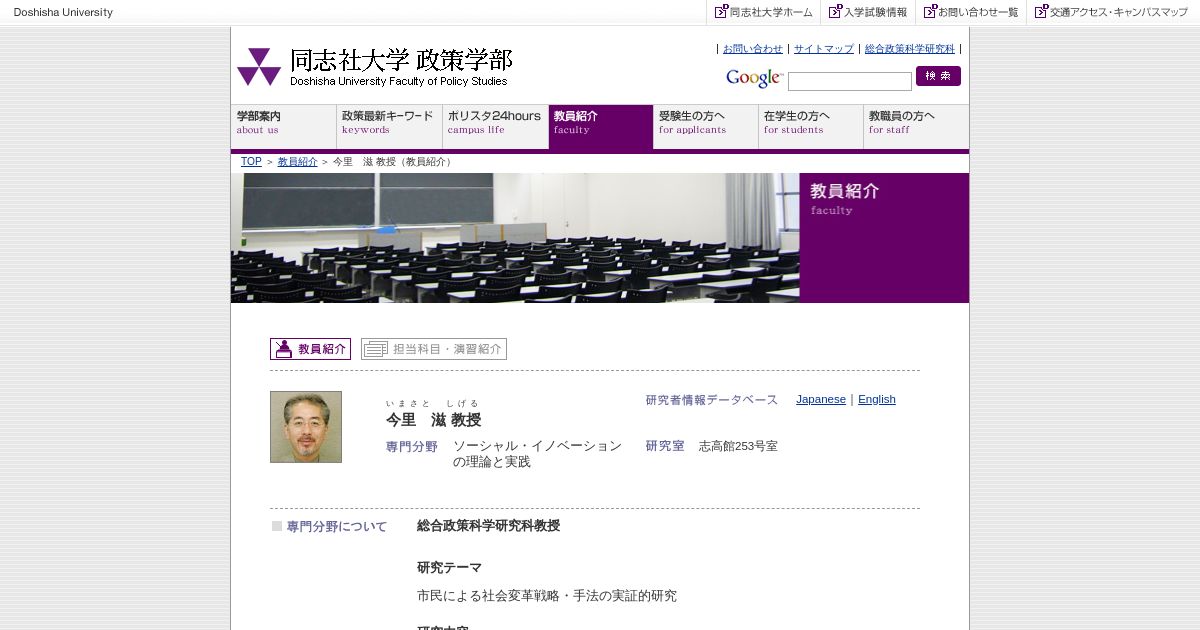Switch to 担当科目・演習紹介 tab
1200x630 pixels.
coord(434,349)
